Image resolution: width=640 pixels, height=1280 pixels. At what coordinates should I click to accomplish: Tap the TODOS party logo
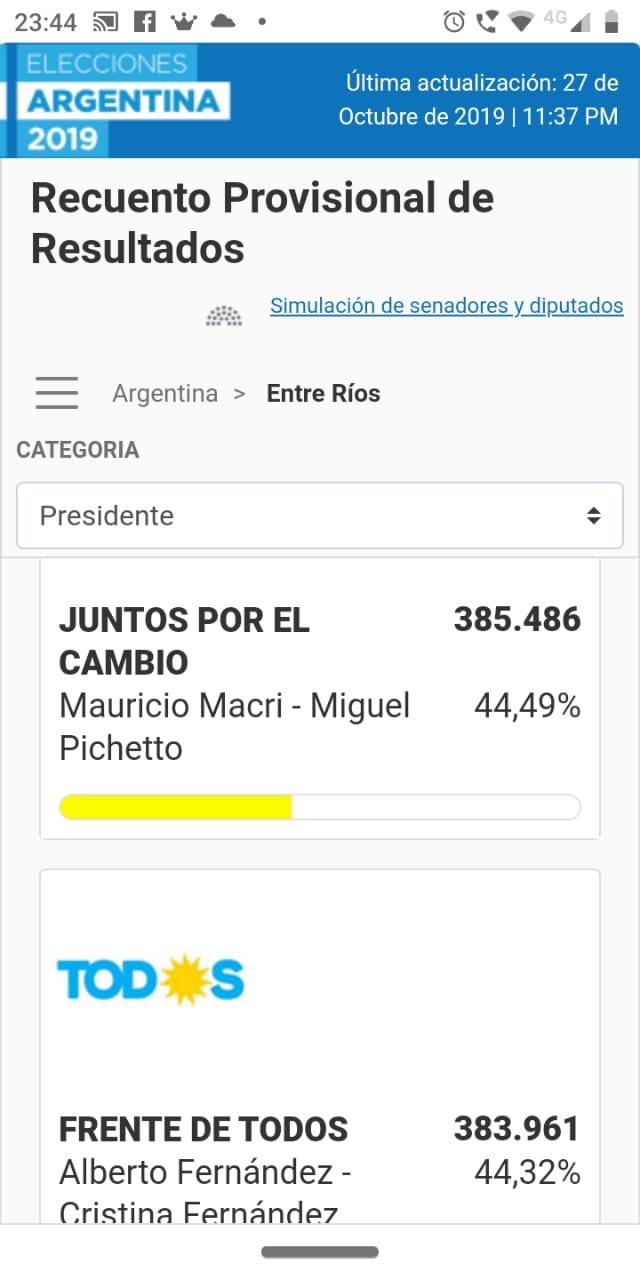click(150, 980)
